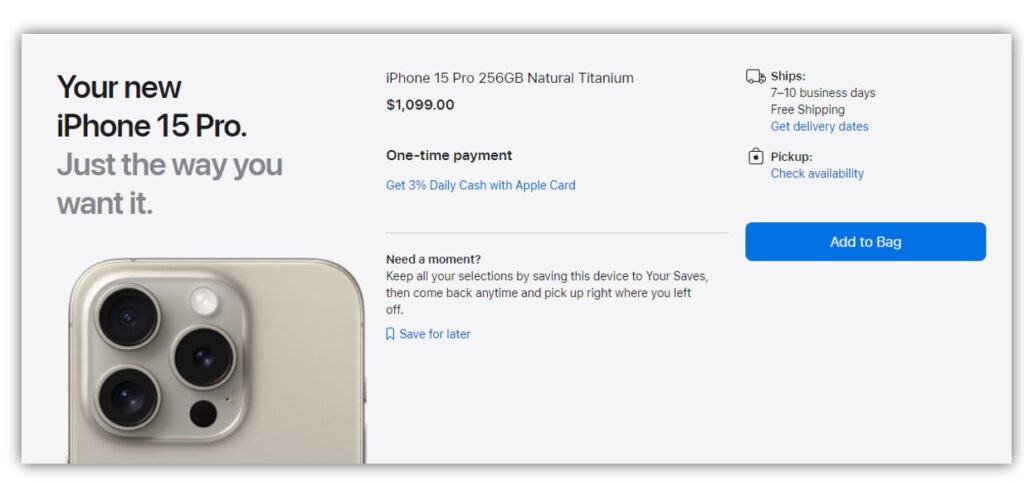Click the top-left camera lens on the phone

[x=127, y=318]
